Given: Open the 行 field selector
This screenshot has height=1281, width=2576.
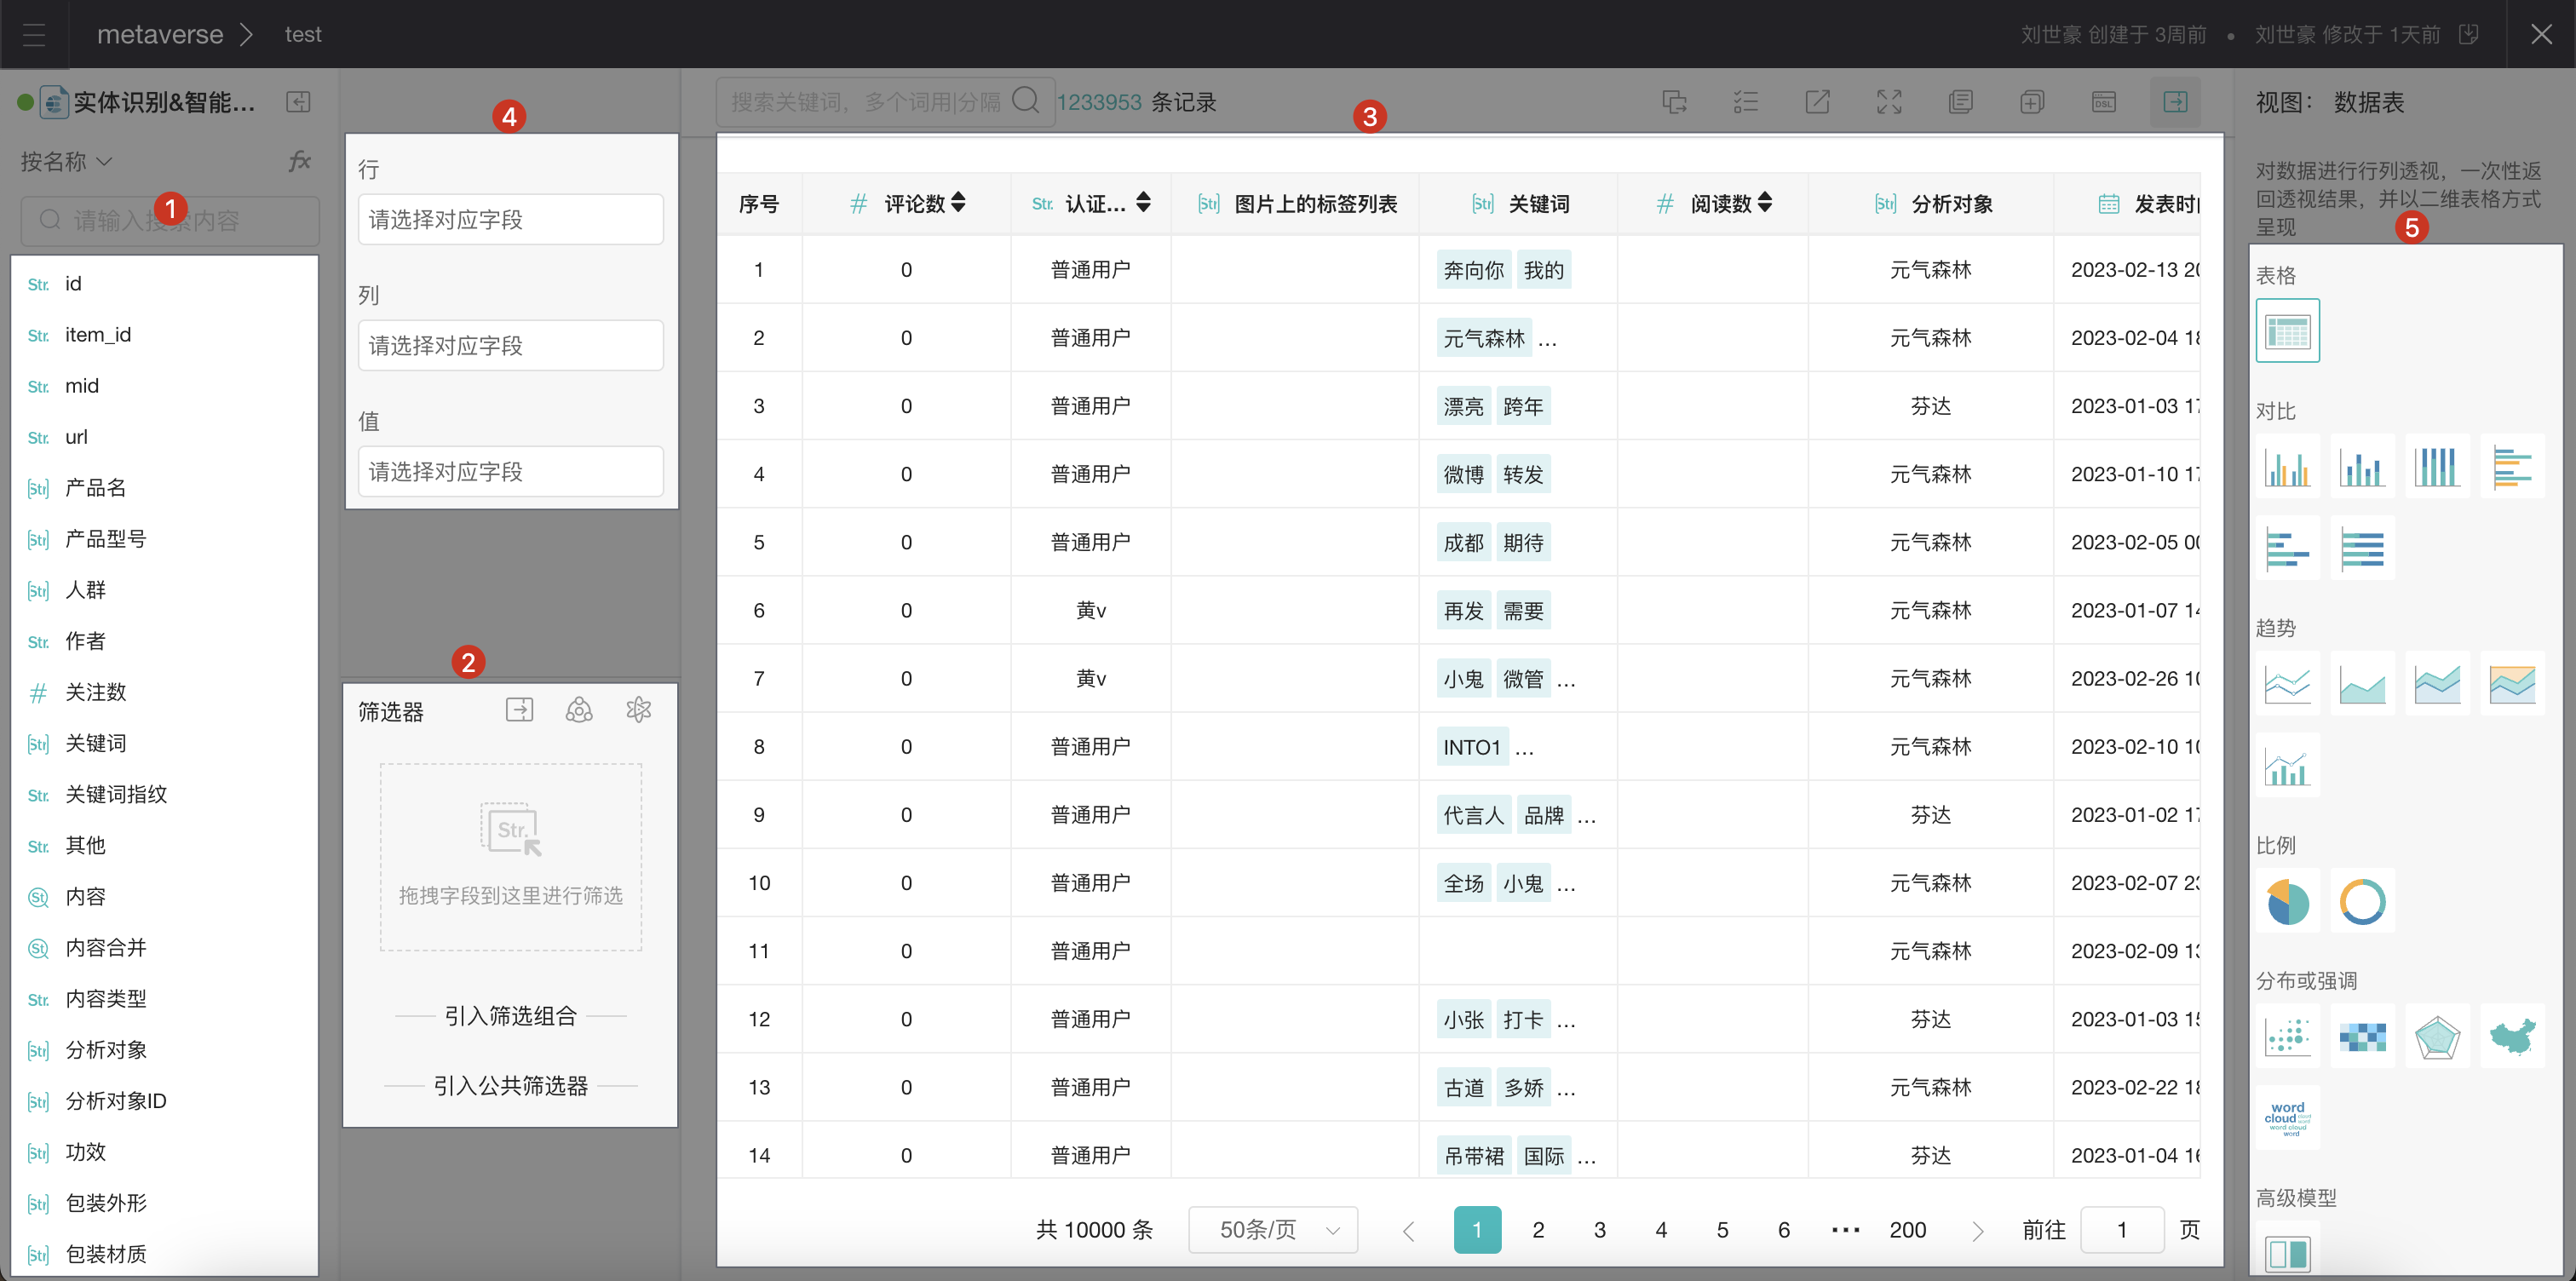Looking at the screenshot, I should point(510,219).
